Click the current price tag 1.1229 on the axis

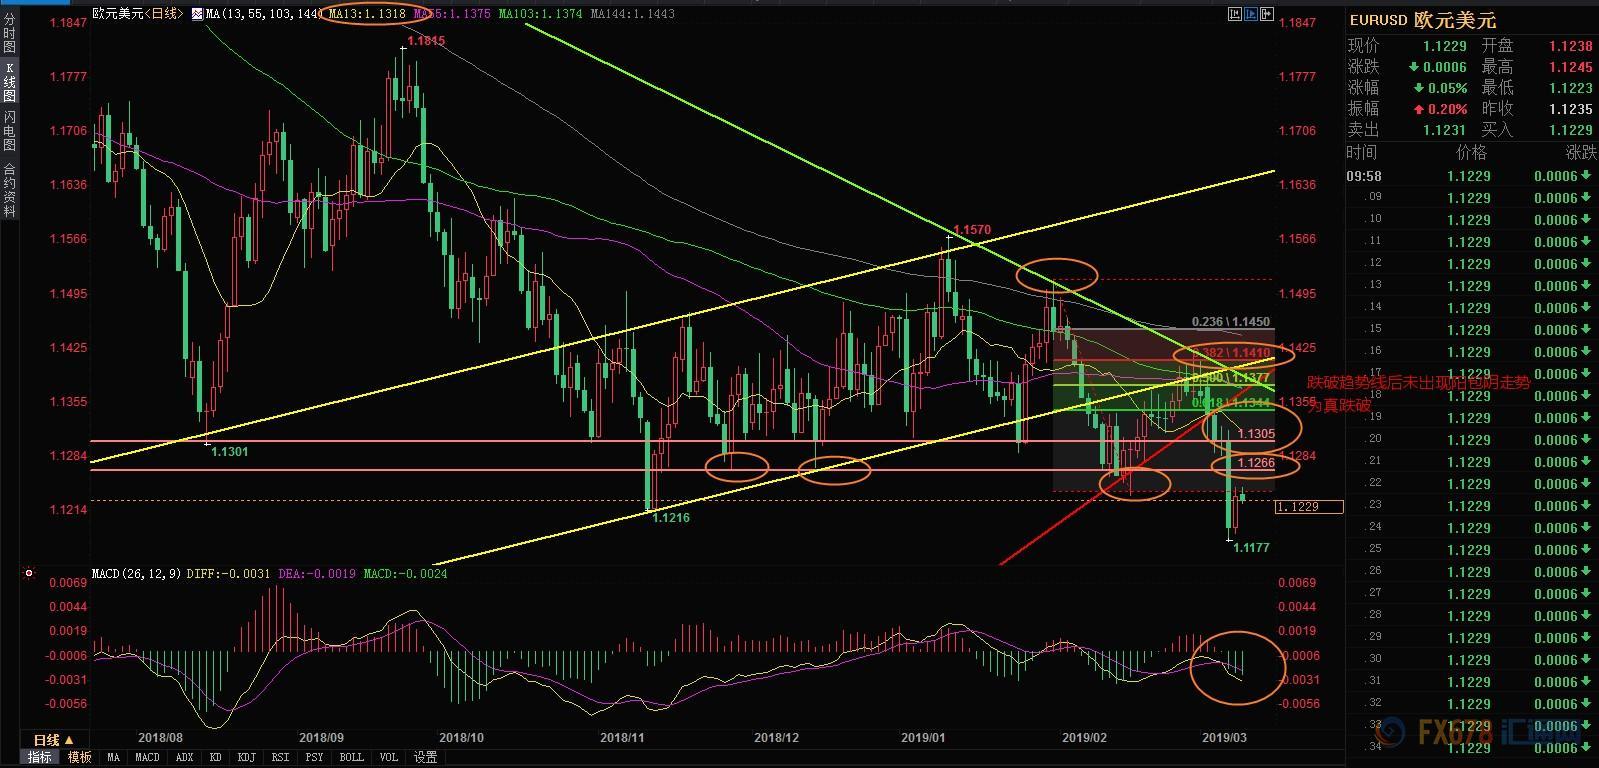pos(1309,507)
